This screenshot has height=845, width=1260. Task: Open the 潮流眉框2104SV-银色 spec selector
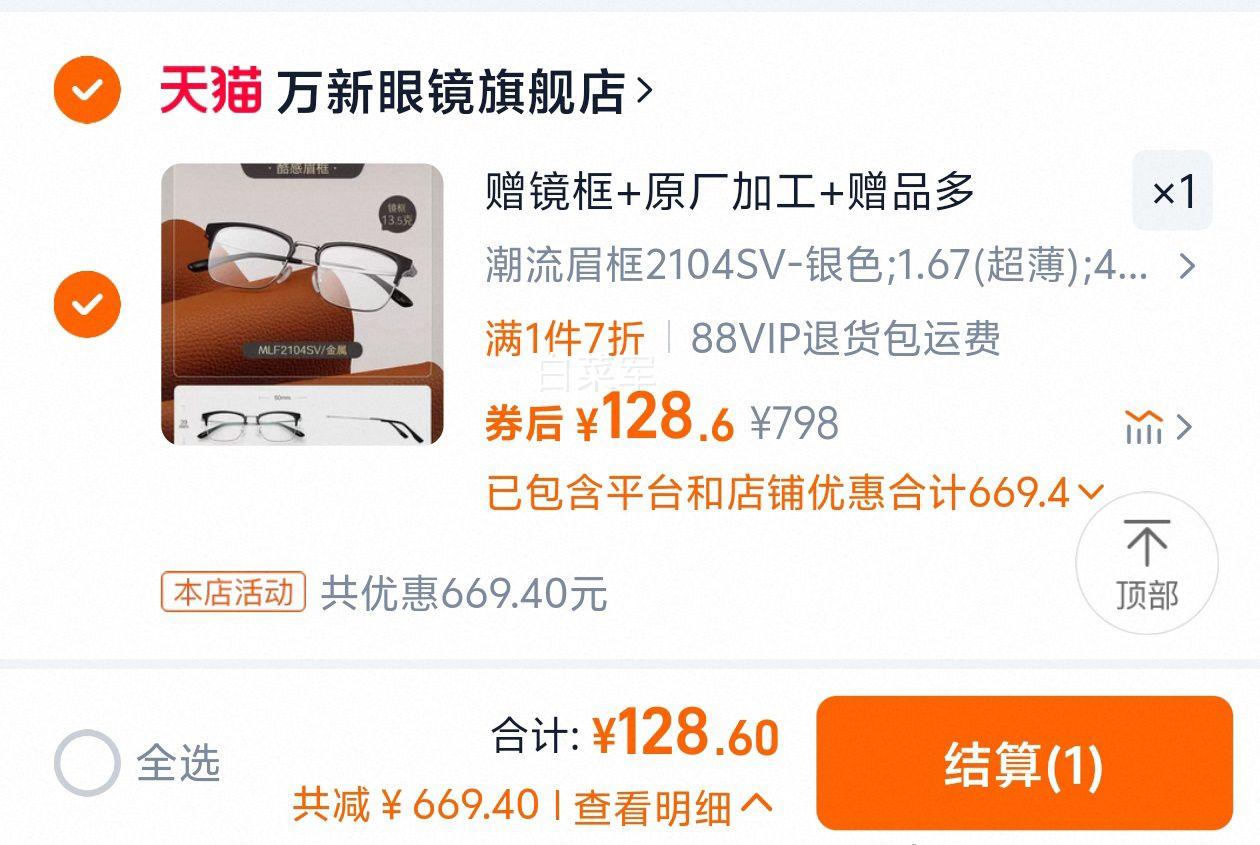click(841, 266)
